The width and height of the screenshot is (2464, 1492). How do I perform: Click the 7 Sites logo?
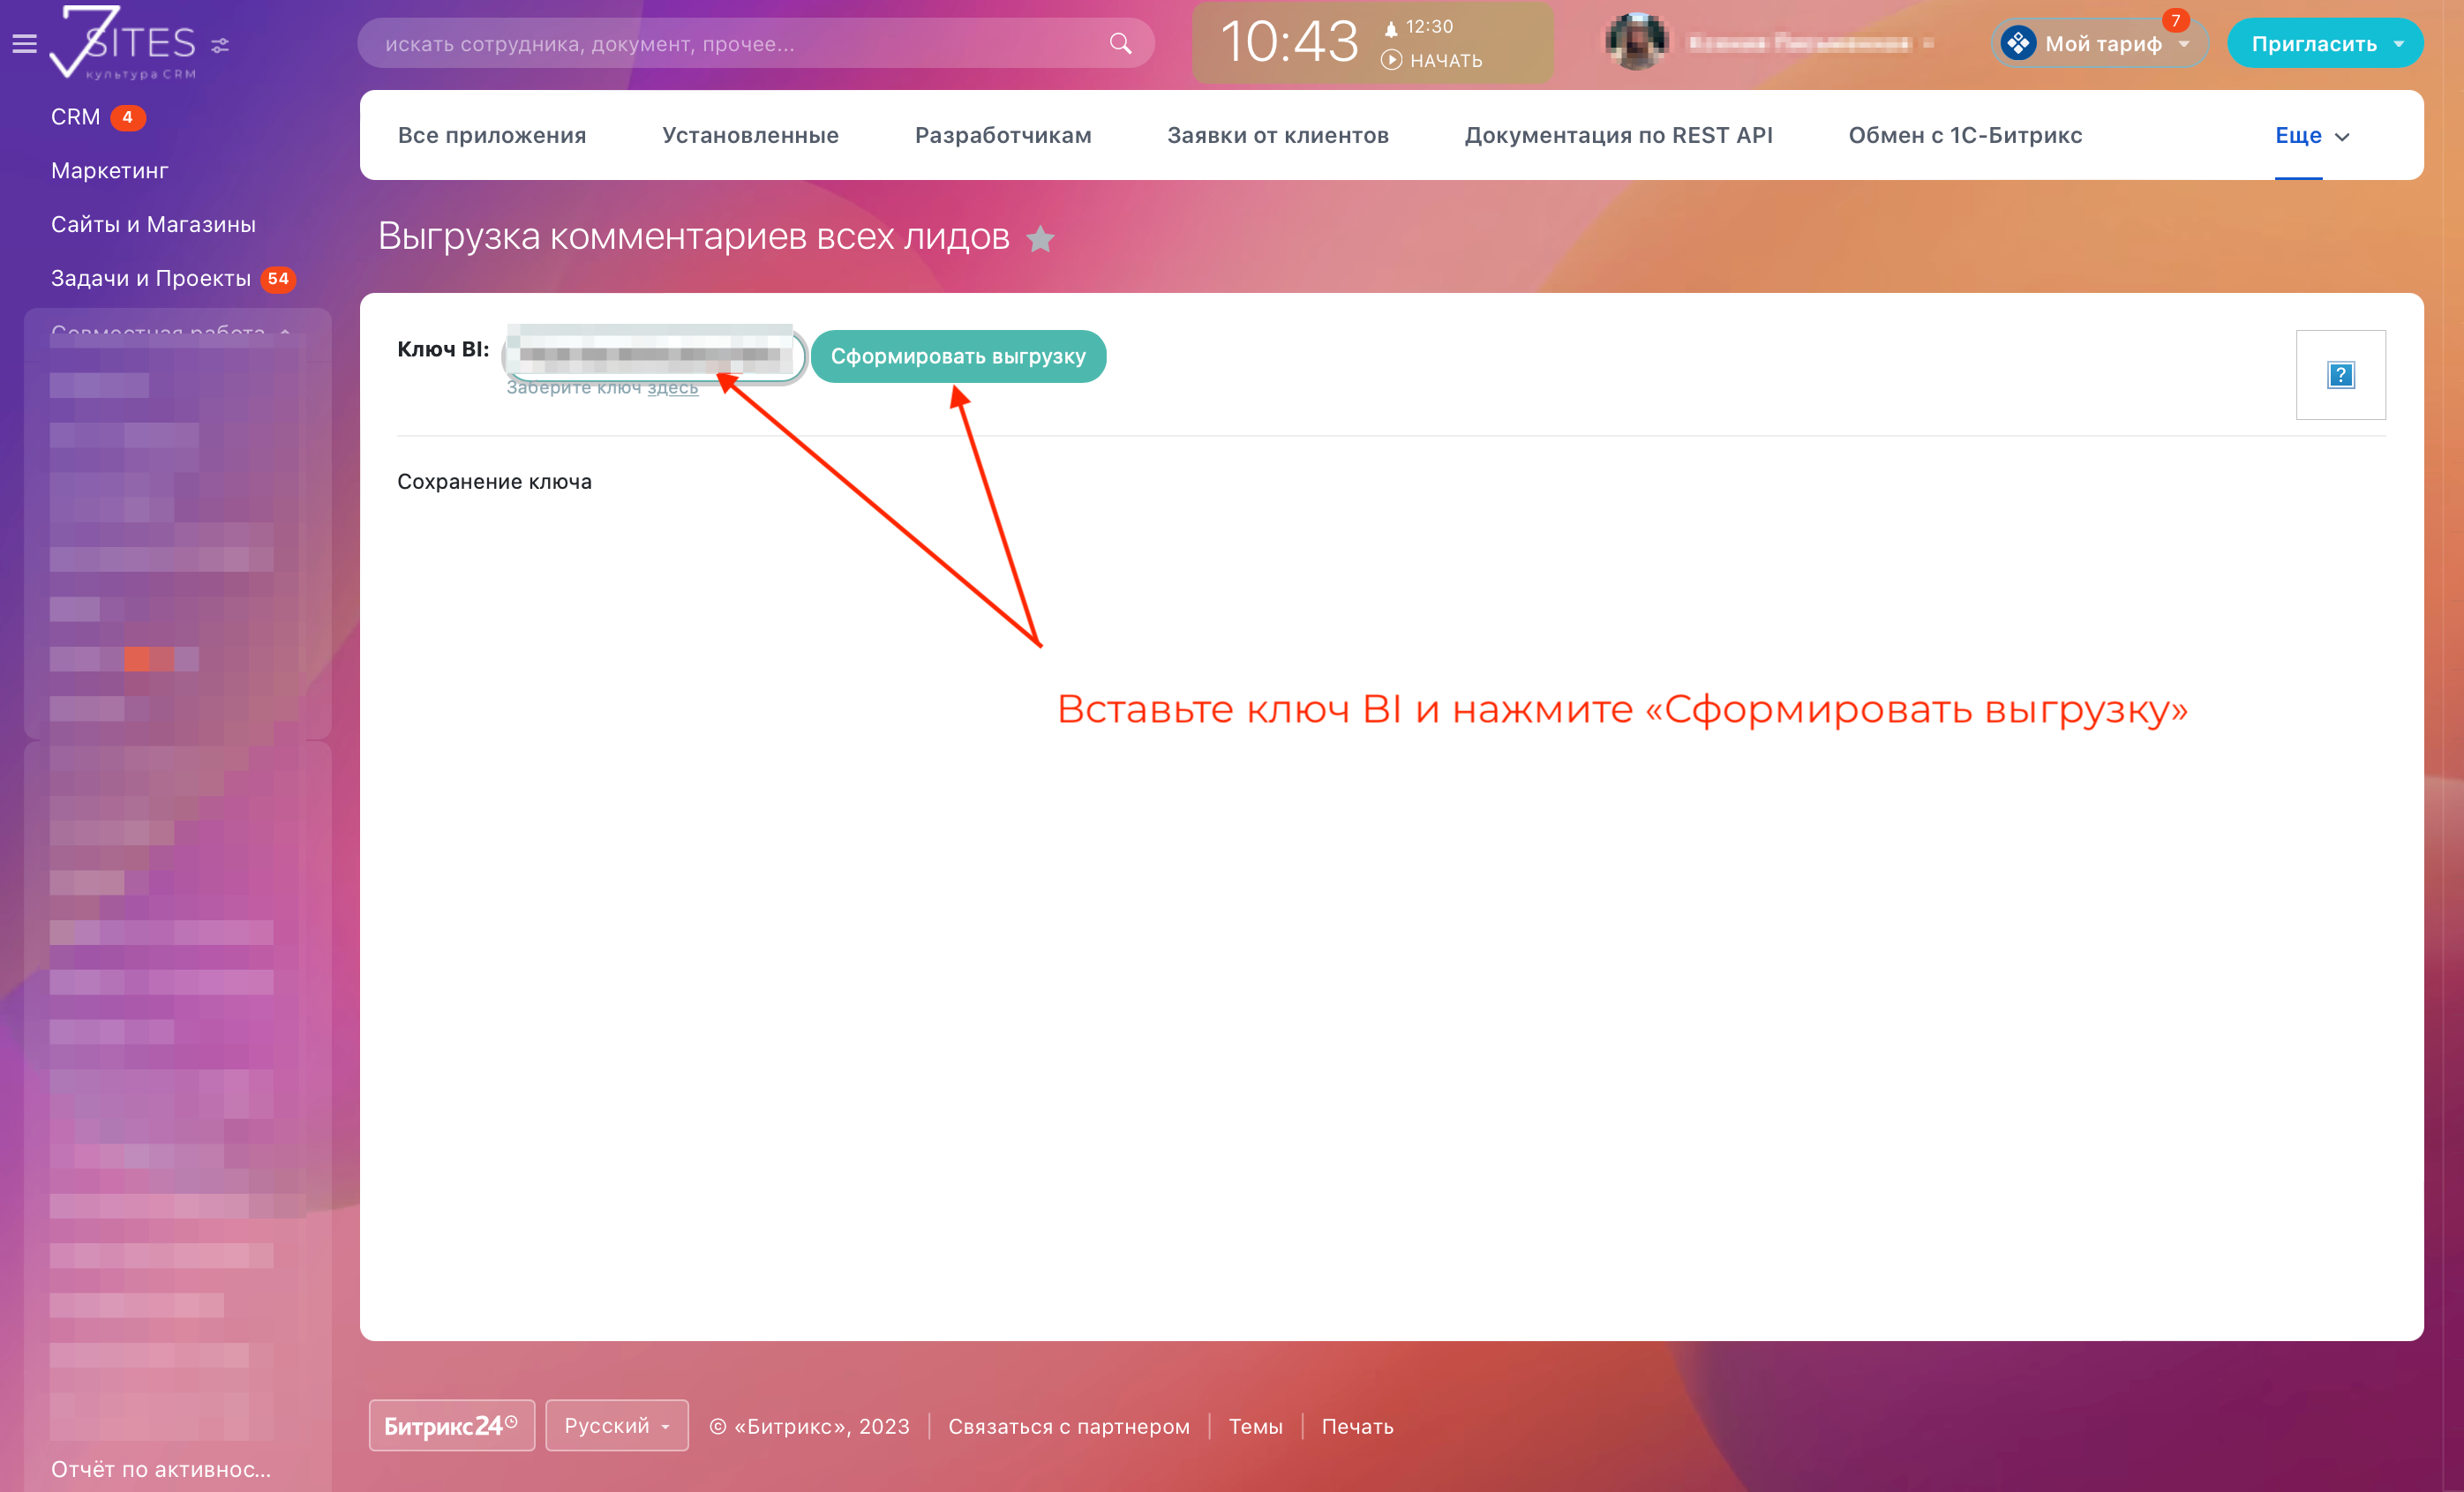pos(122,42)
